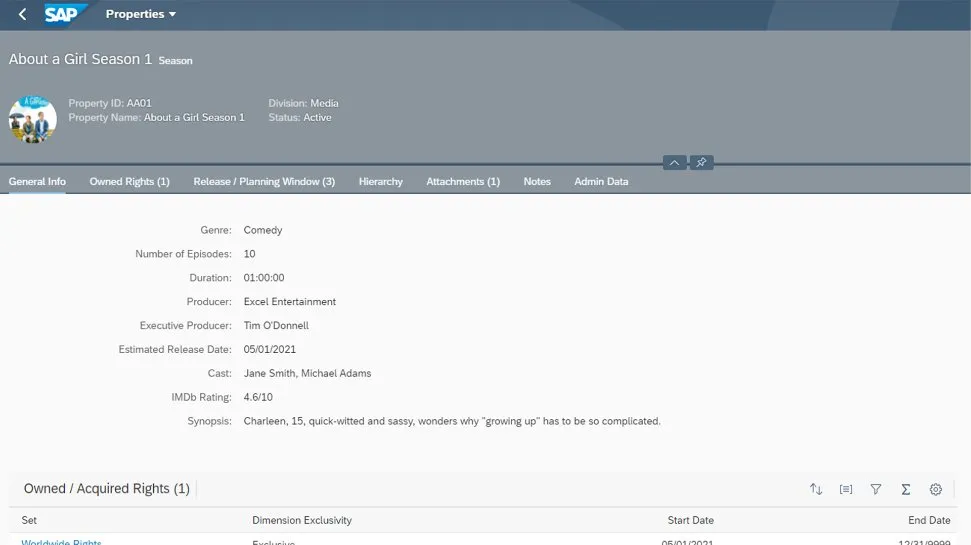Screen dimensions: 971x545
Task: Open filter for Owned / Acquired Rights
Action: tap(876, 489)
